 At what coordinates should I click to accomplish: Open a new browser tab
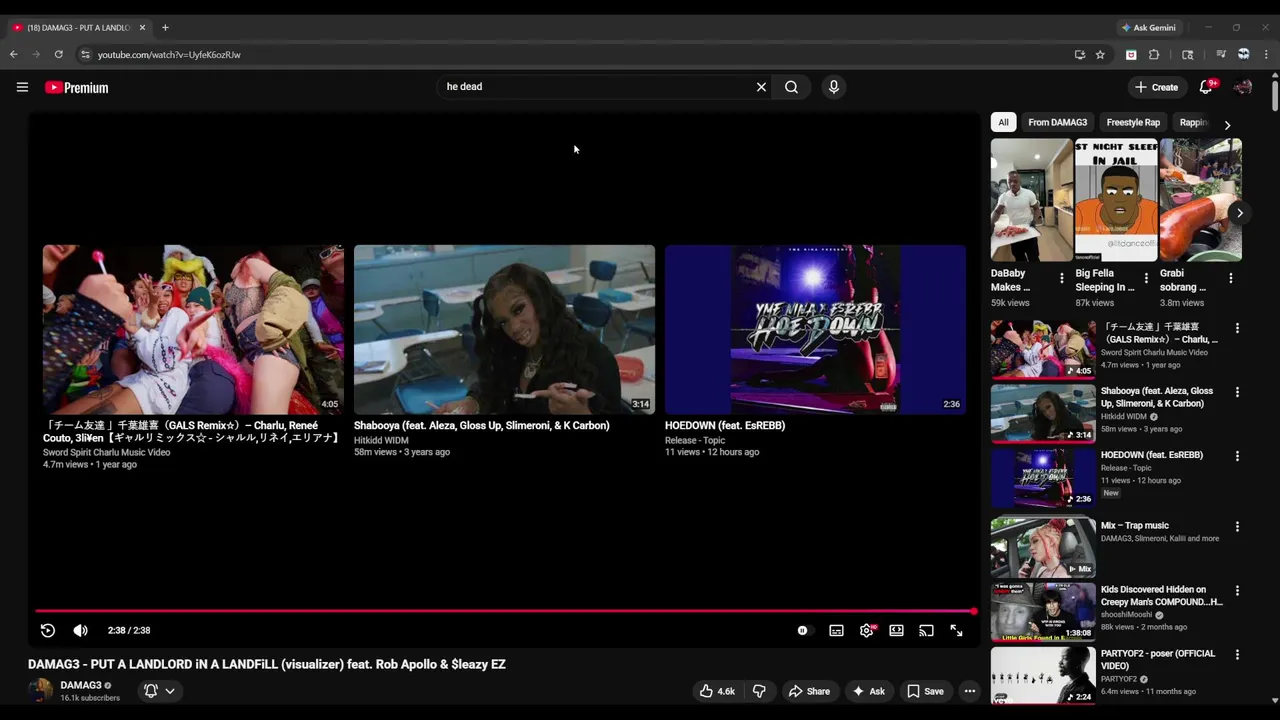click(x=165, y=28)
